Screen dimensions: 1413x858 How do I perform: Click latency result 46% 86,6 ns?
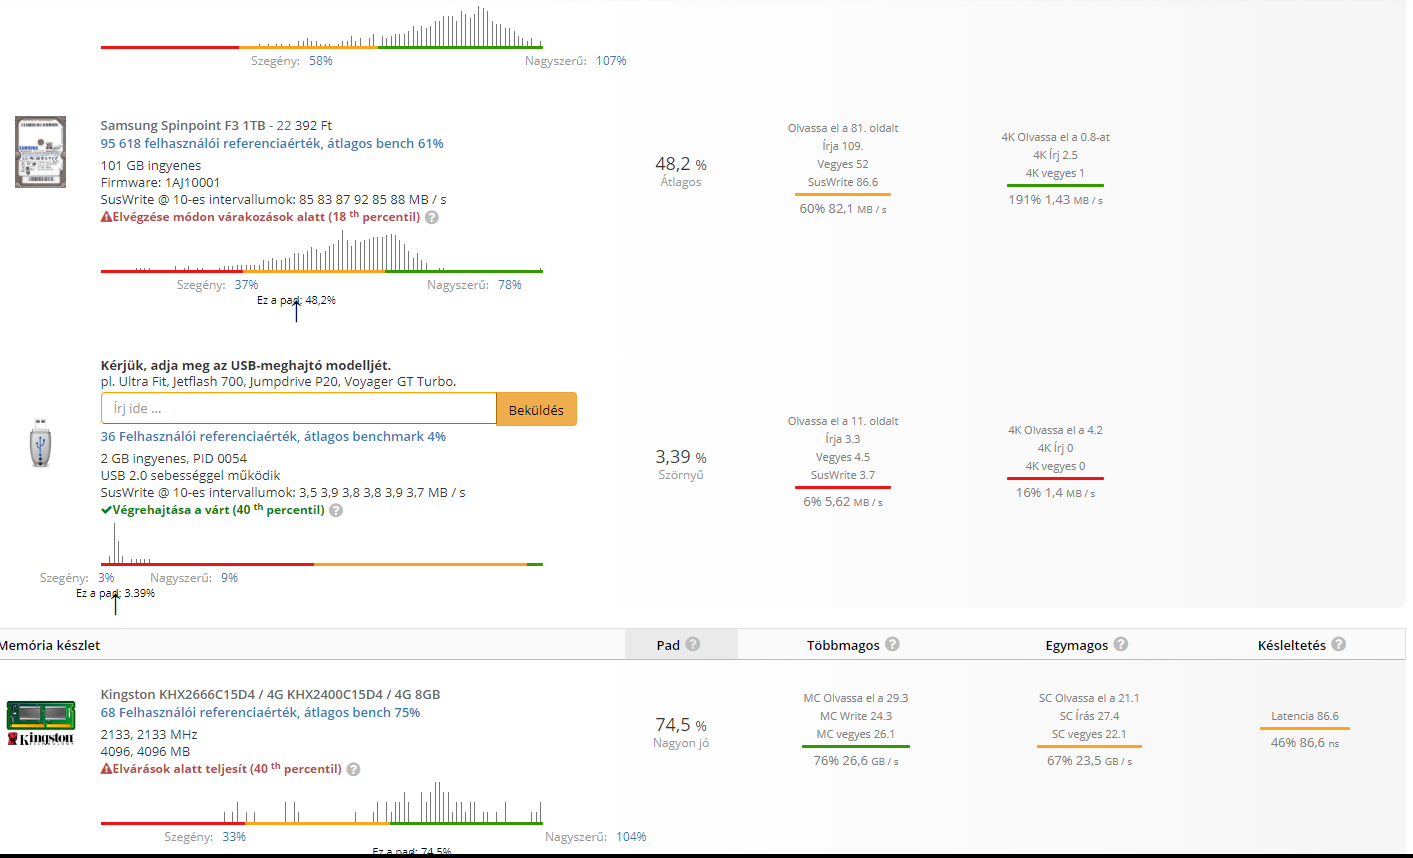coord(1305,743)
